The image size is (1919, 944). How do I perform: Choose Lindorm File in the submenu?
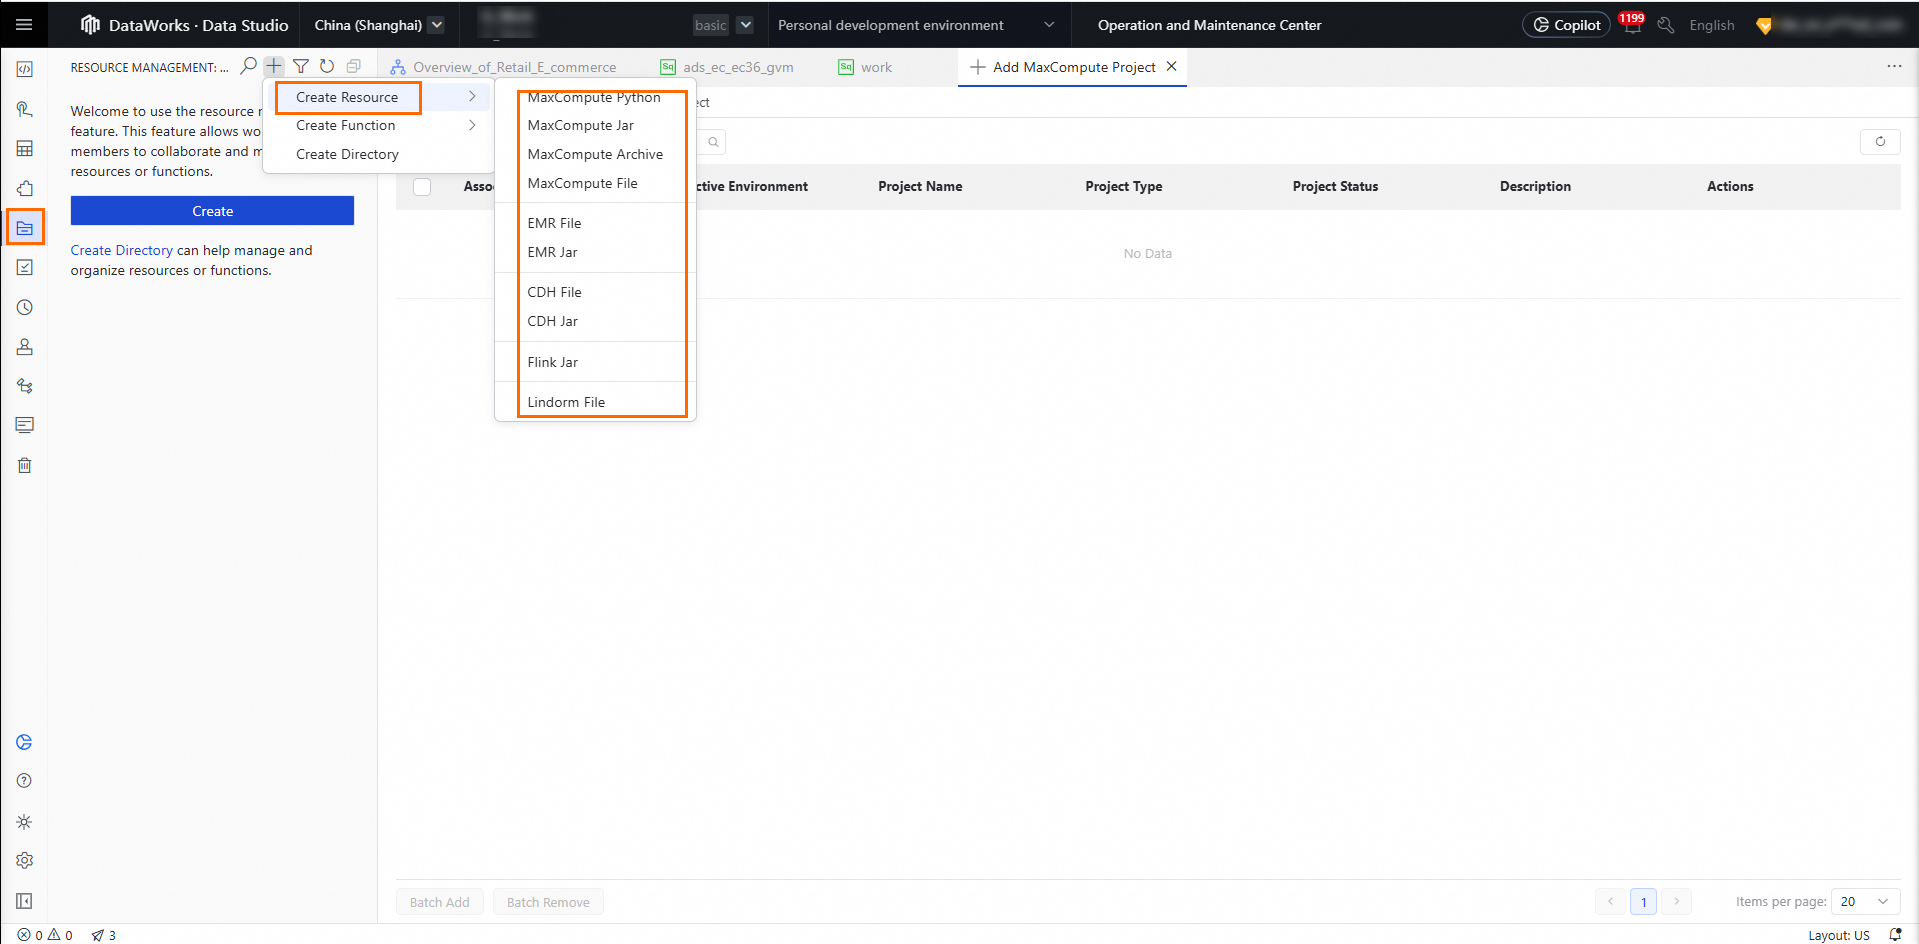[566, 402]
